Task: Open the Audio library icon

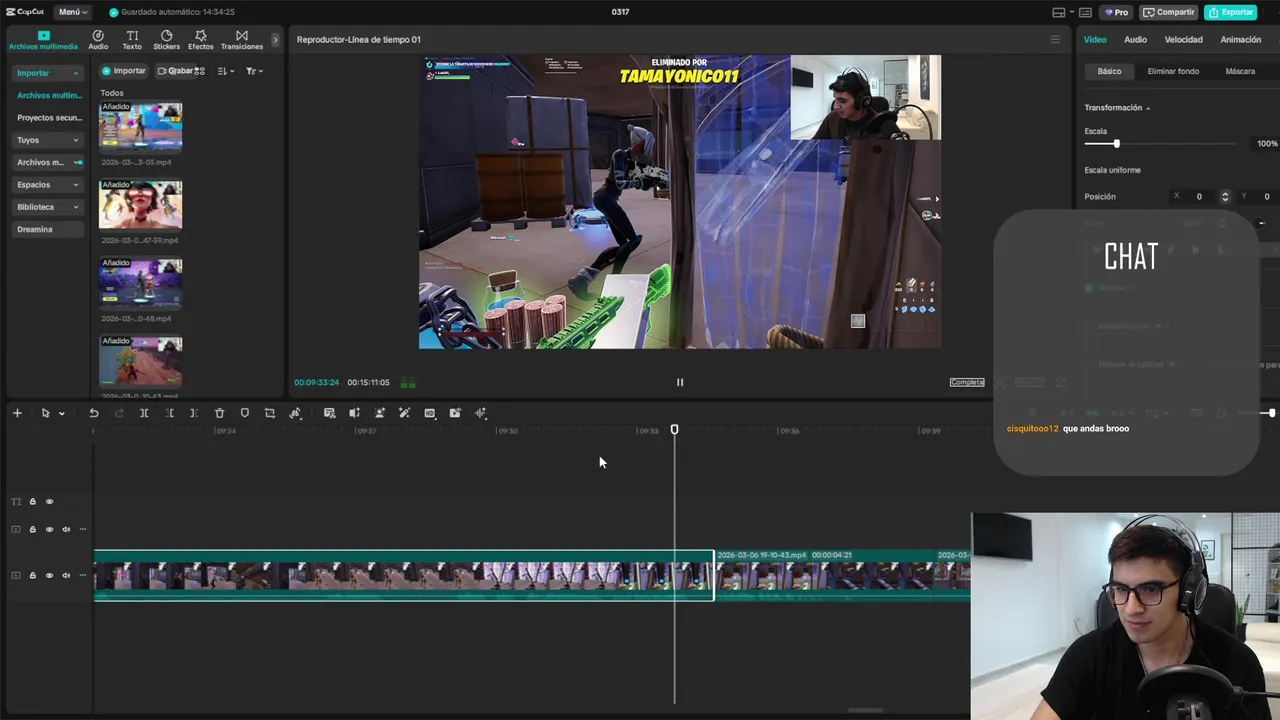Action: [x=98, y=39]
